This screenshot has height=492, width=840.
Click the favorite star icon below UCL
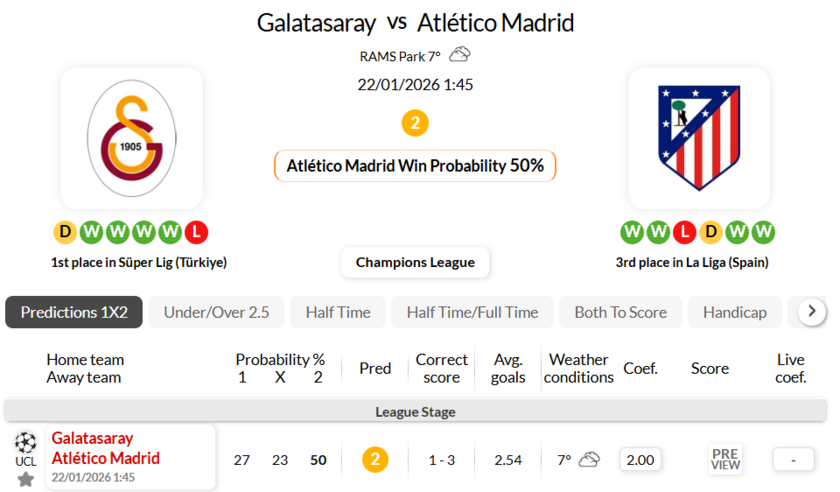(26, 479)
